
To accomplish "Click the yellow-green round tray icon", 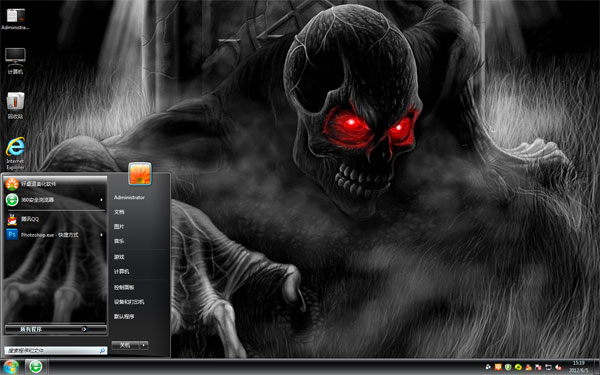I will tap(518, 367).
